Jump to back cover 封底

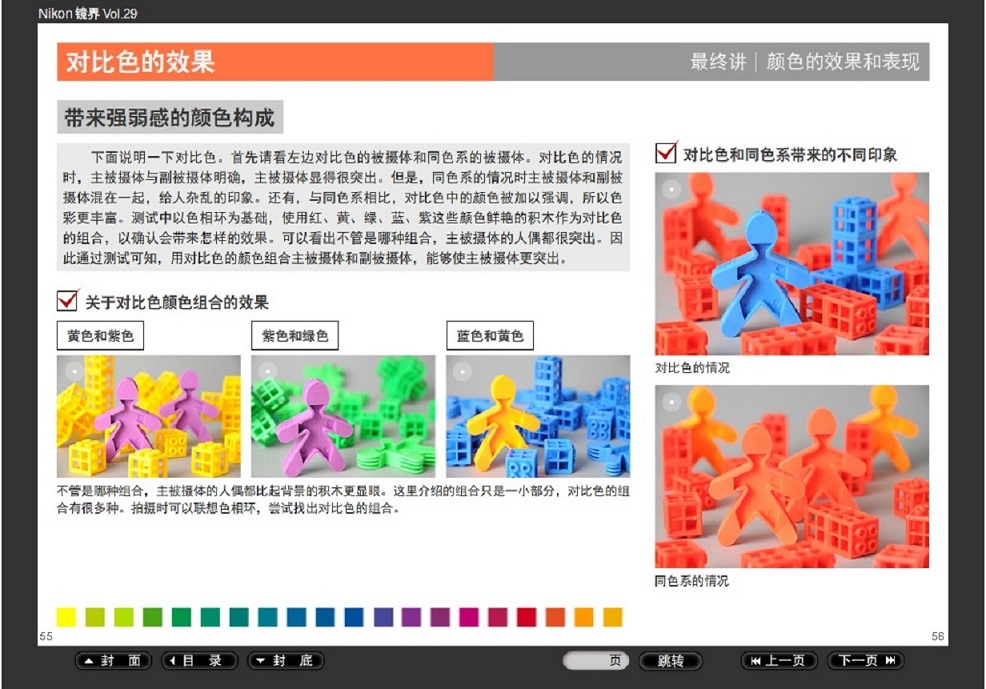[285, 661]
